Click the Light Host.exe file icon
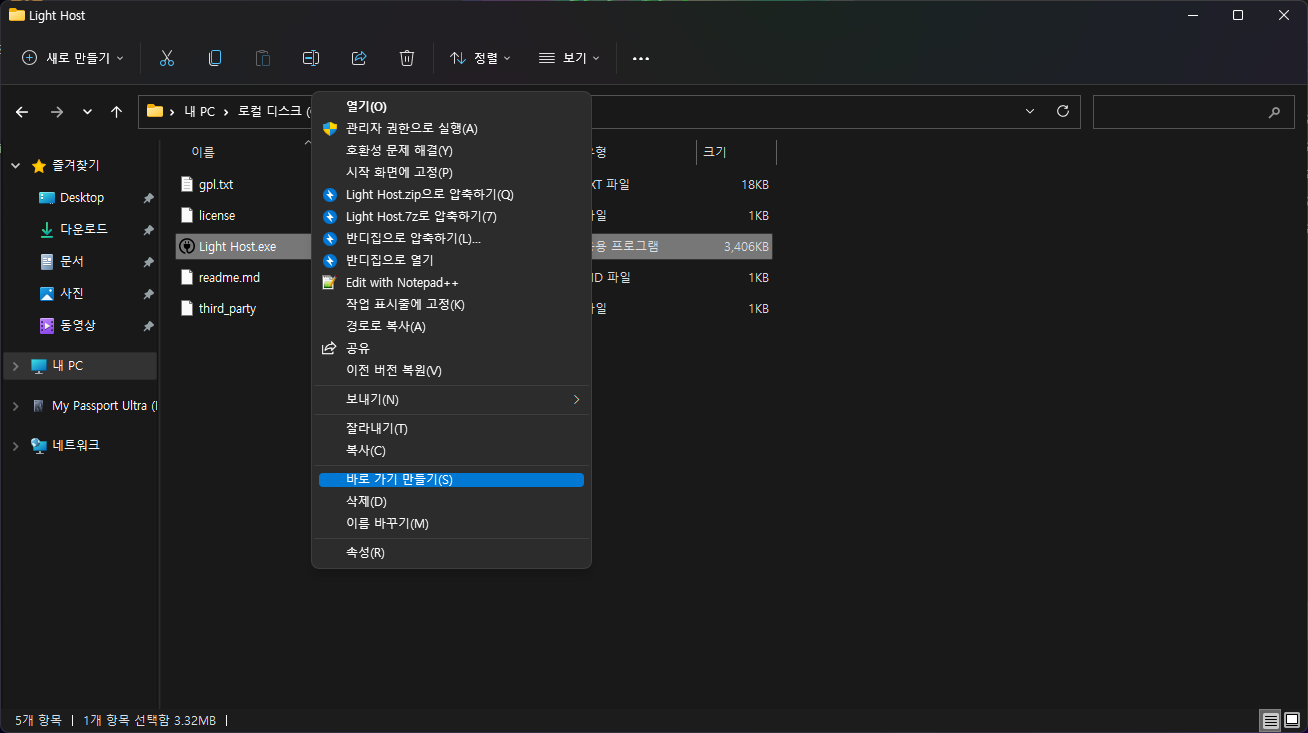Screen dimensions: 1308x733 tap(186, 246)
